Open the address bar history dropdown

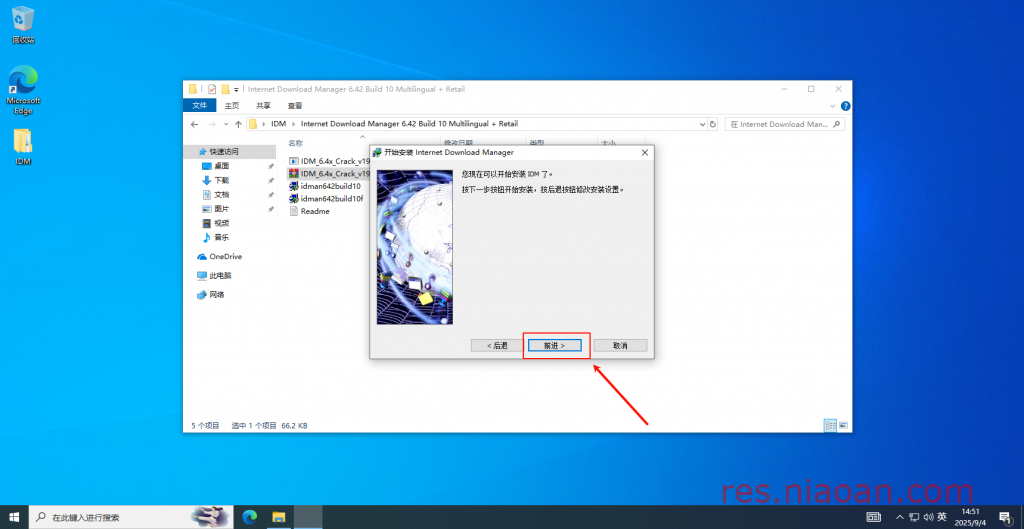[x=703, y=124]
